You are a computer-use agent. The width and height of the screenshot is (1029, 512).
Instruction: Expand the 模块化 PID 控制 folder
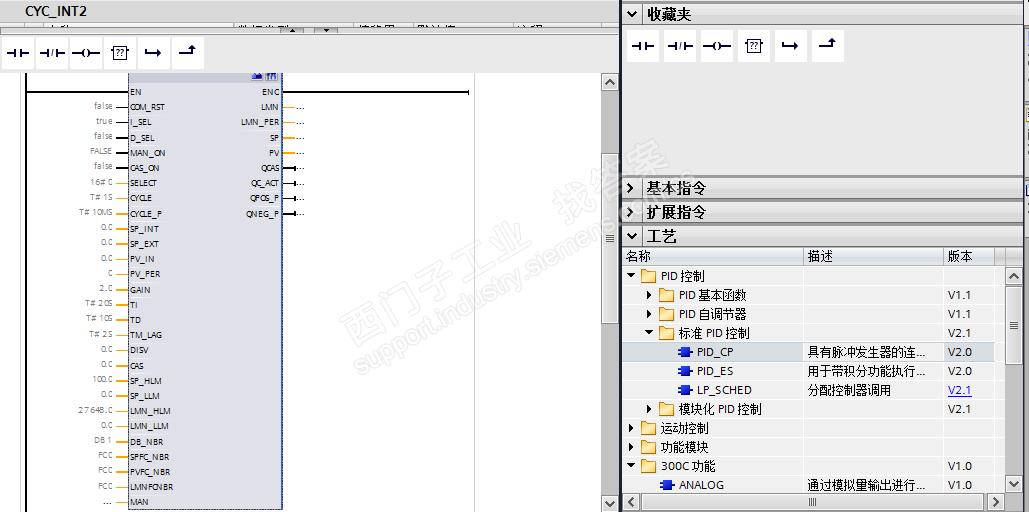pyautogui.click(x=650, y=410)
